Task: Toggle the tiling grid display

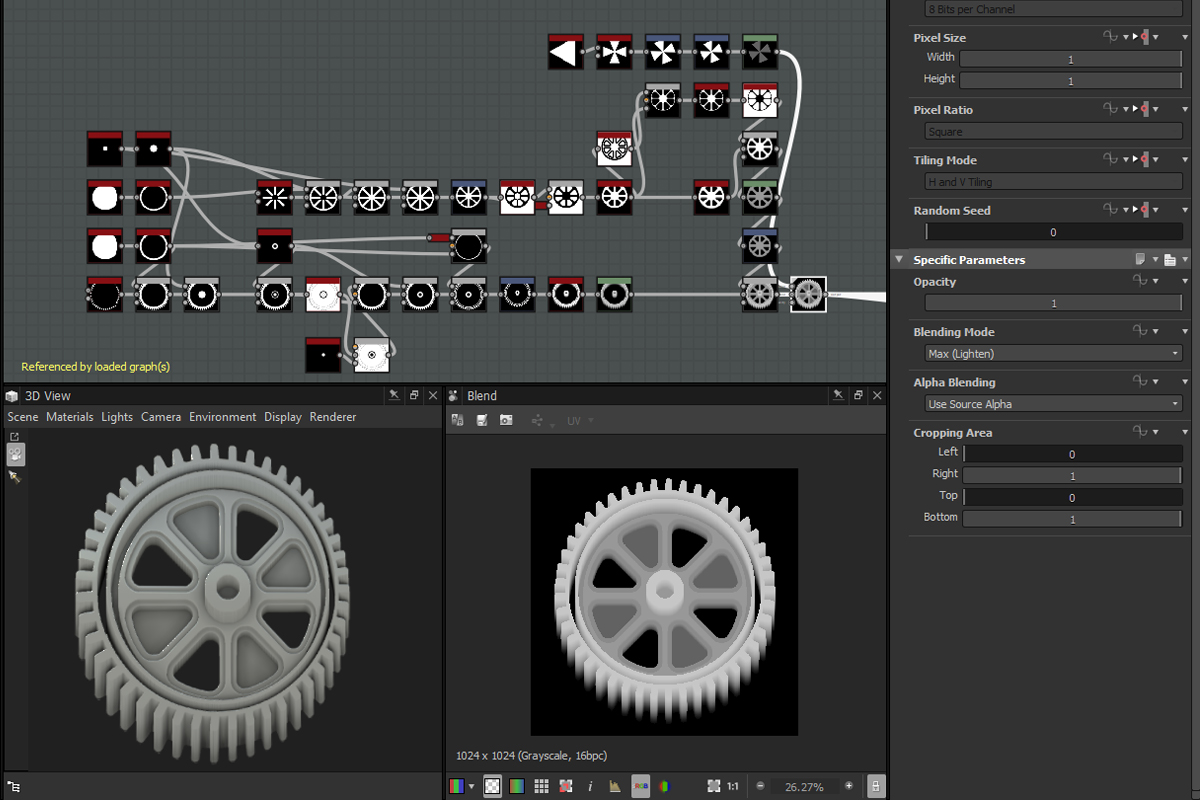Action: tap(541, 787)
